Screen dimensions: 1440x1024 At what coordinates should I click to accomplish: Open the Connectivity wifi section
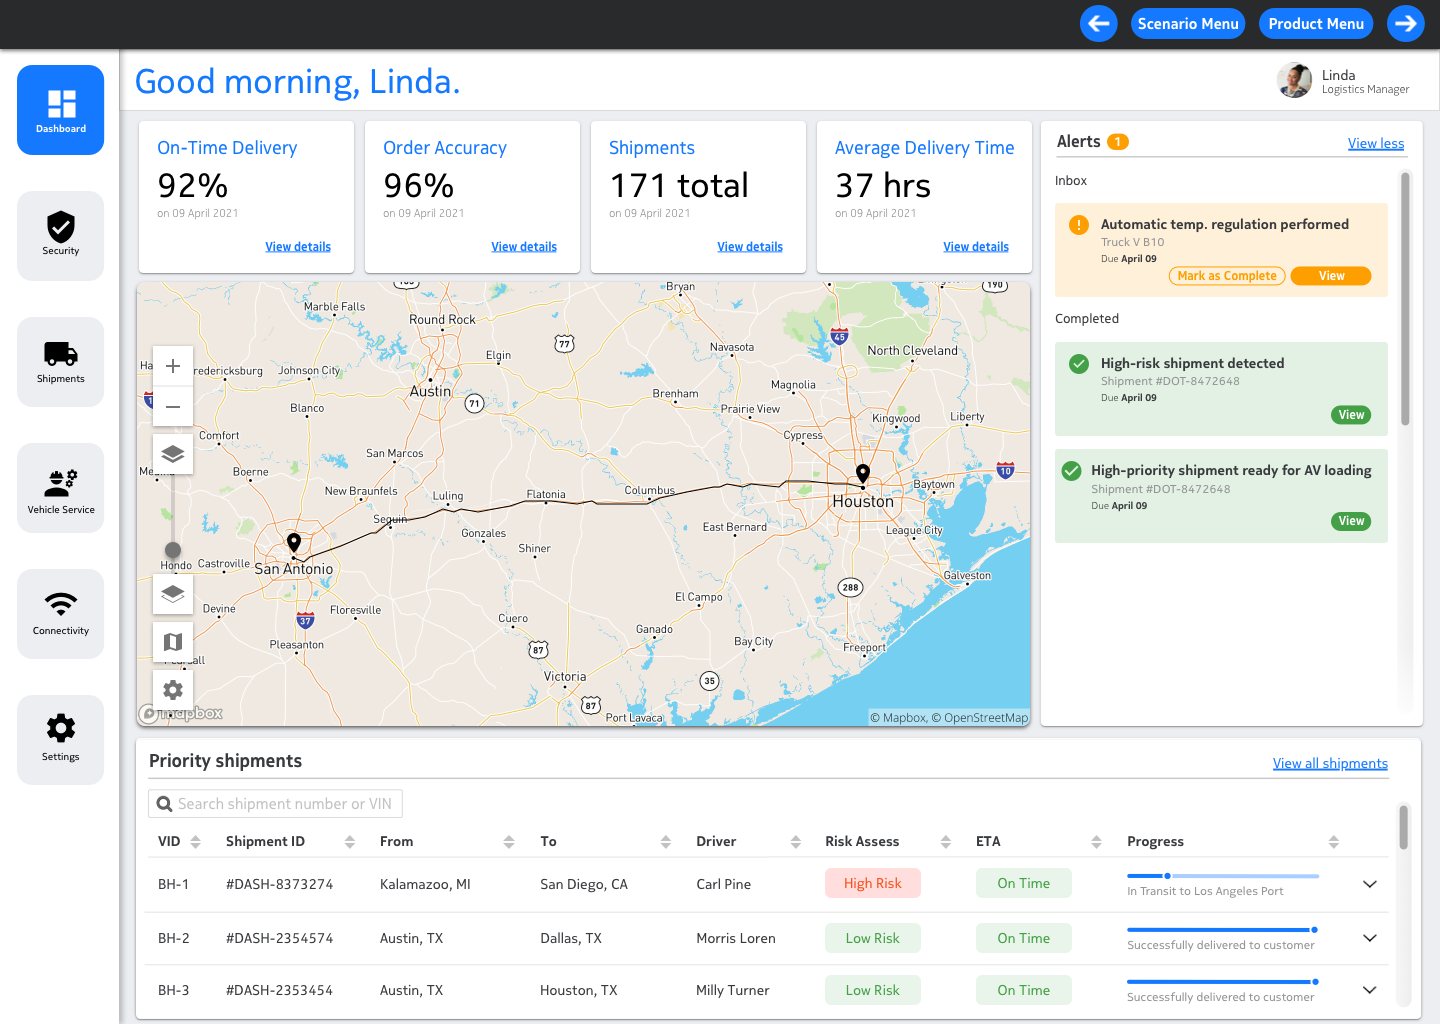click(x=60, y=614)
